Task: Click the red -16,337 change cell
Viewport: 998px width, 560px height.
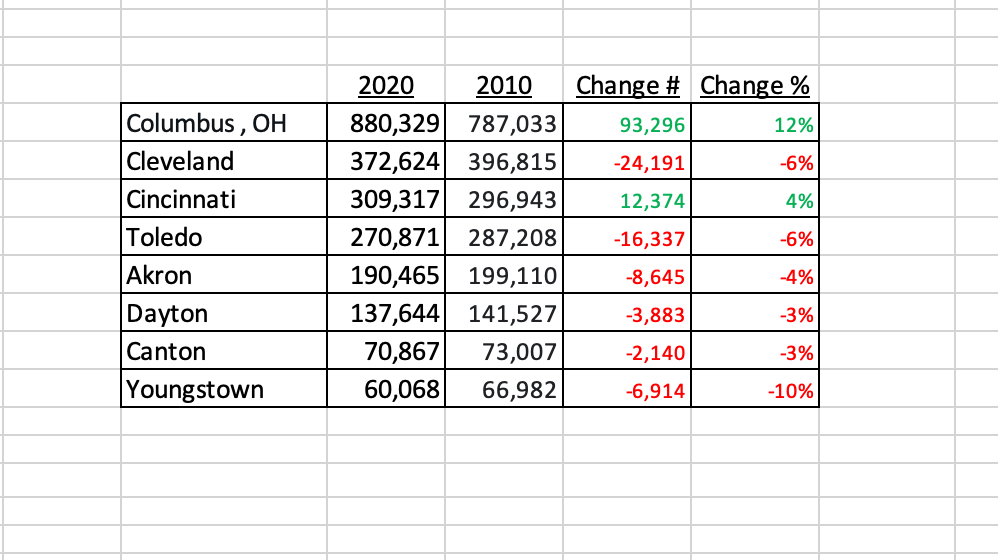Action: coord(627,237)
